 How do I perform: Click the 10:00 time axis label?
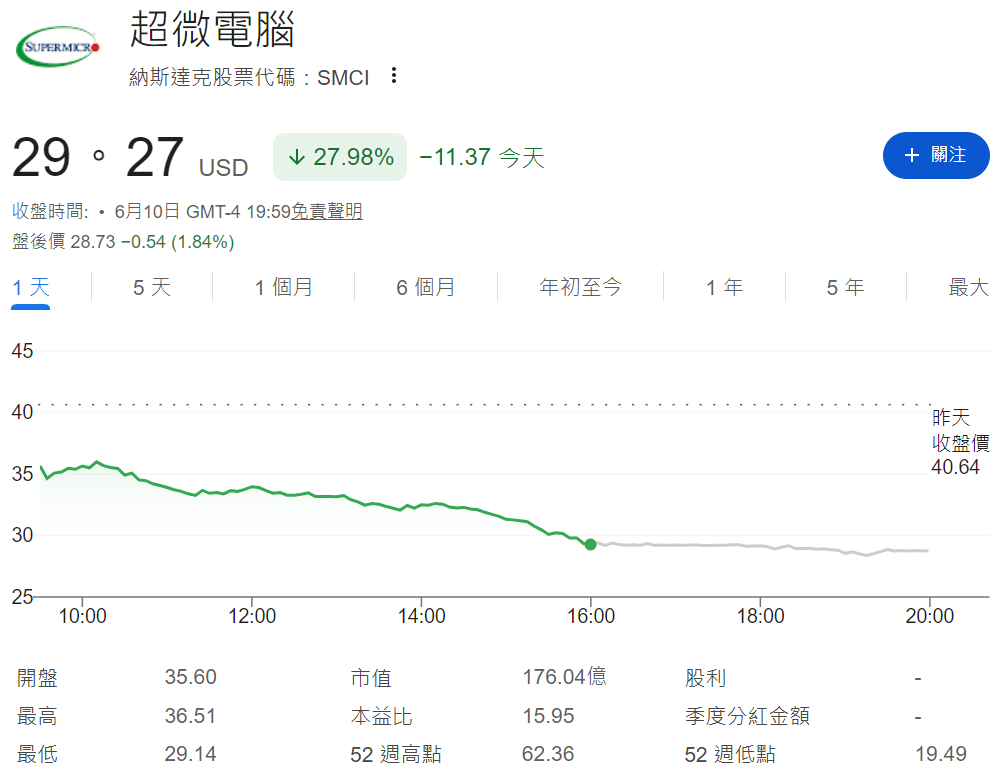[x=83, y=616]
